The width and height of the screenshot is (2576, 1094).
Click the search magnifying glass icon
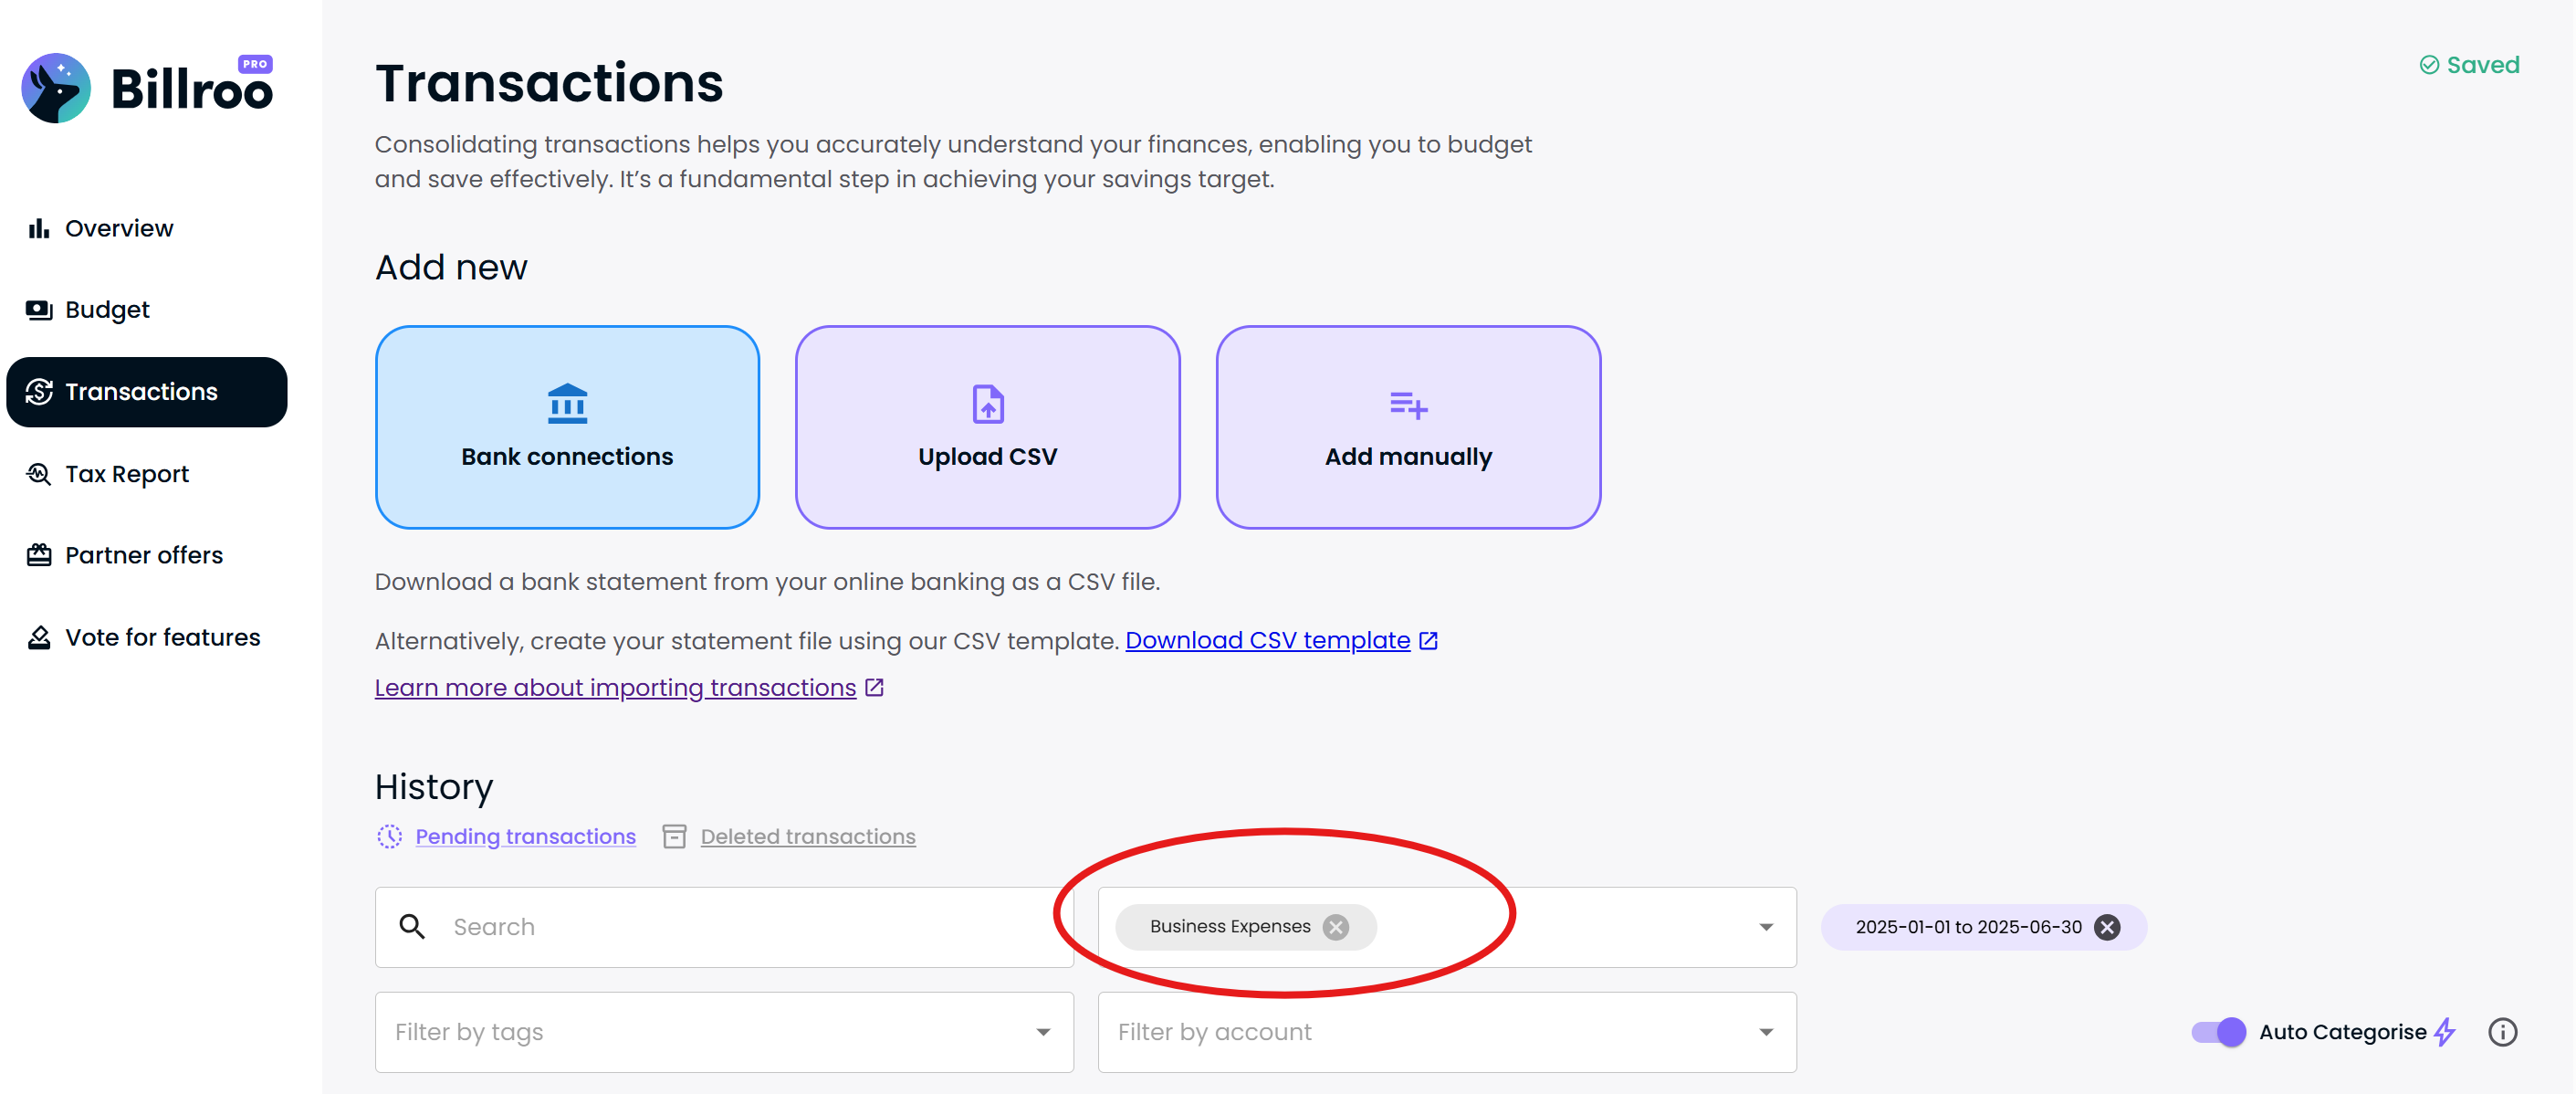[412, 927]
